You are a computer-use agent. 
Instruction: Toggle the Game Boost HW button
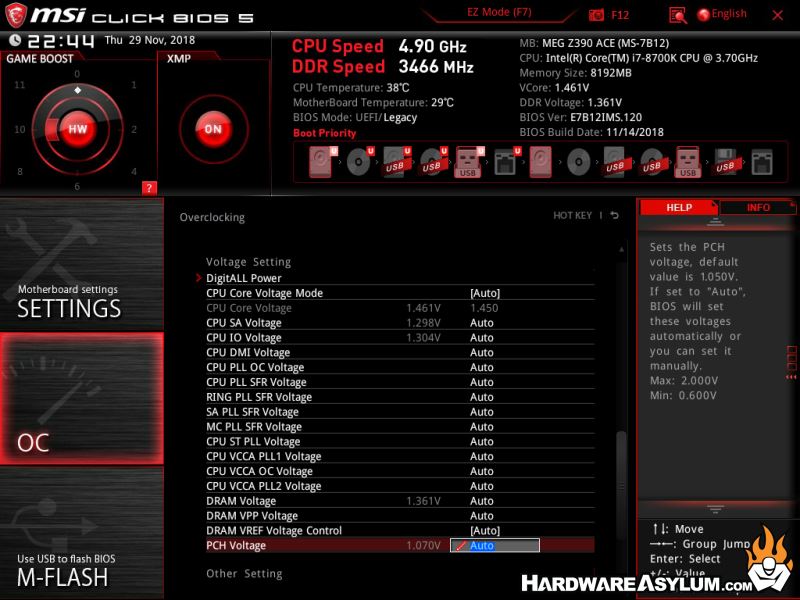[x=77, y=129]
